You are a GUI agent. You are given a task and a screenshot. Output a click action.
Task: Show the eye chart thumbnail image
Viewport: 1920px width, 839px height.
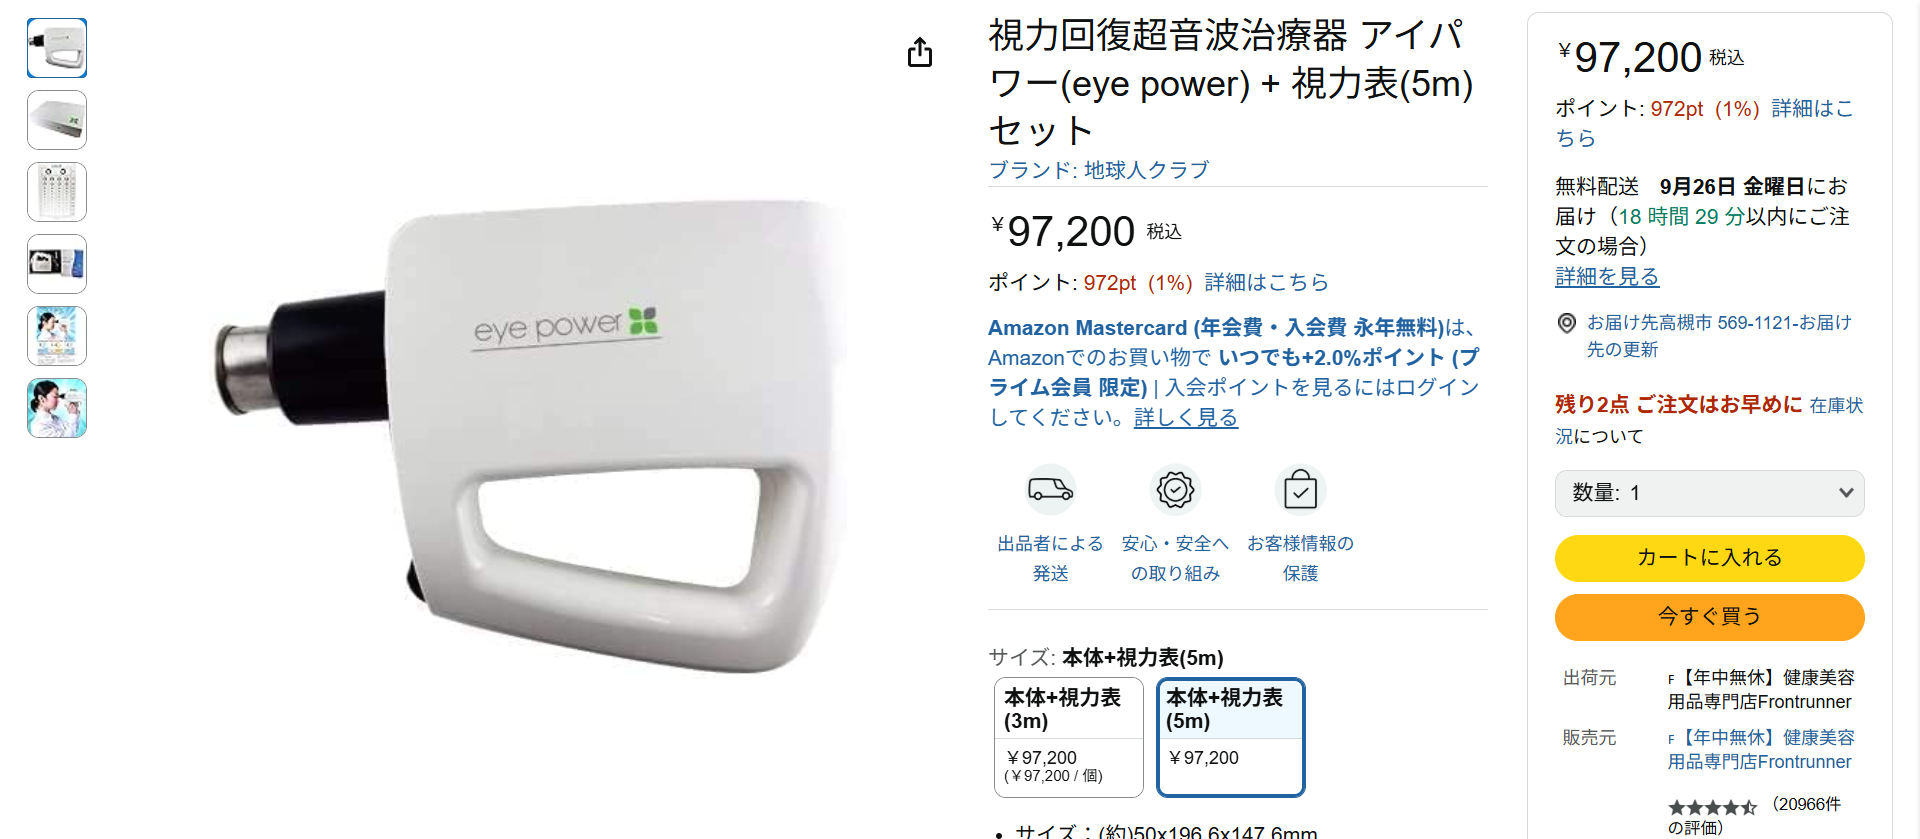pyautogui.click(x=57, y=192)
